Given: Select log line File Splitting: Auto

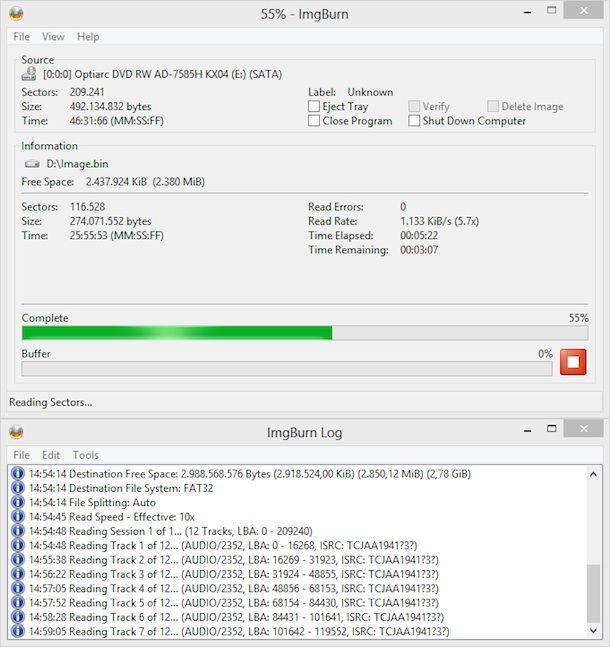Looking at the screenshot, I should point(92,503).
